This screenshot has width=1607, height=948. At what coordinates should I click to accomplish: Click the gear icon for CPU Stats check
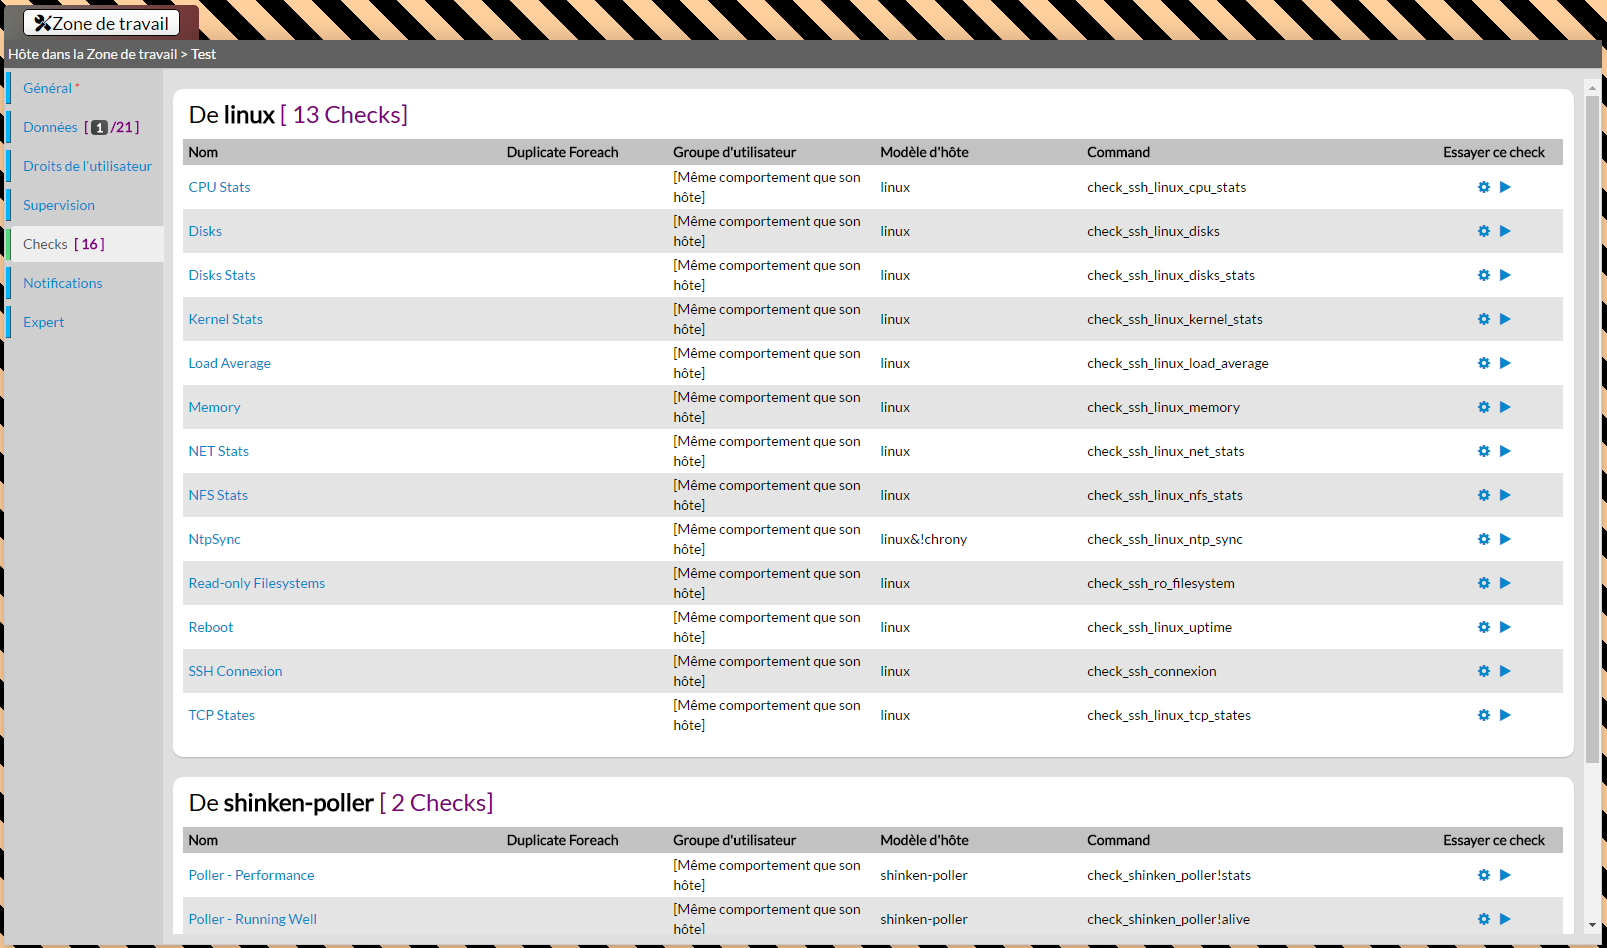pos(1483,187)
